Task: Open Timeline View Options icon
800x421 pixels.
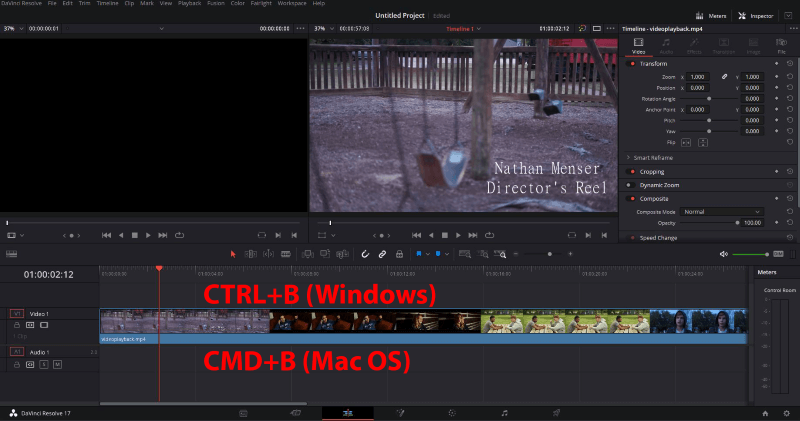Action: pyautogui.click(x=11, y=254)
